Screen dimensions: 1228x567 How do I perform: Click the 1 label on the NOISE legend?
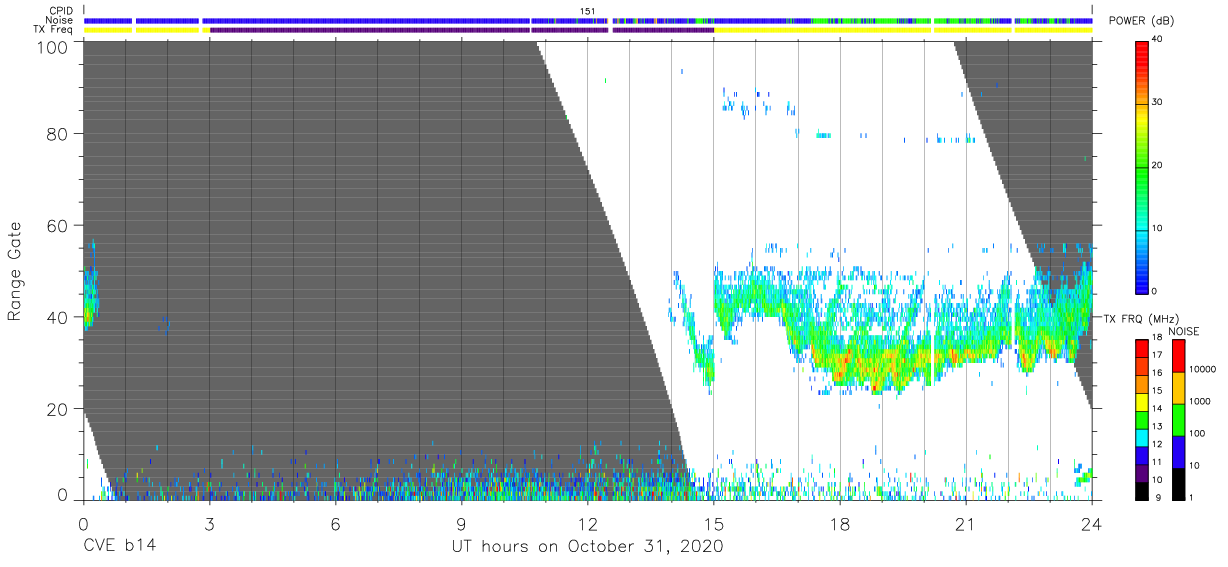1191,497
